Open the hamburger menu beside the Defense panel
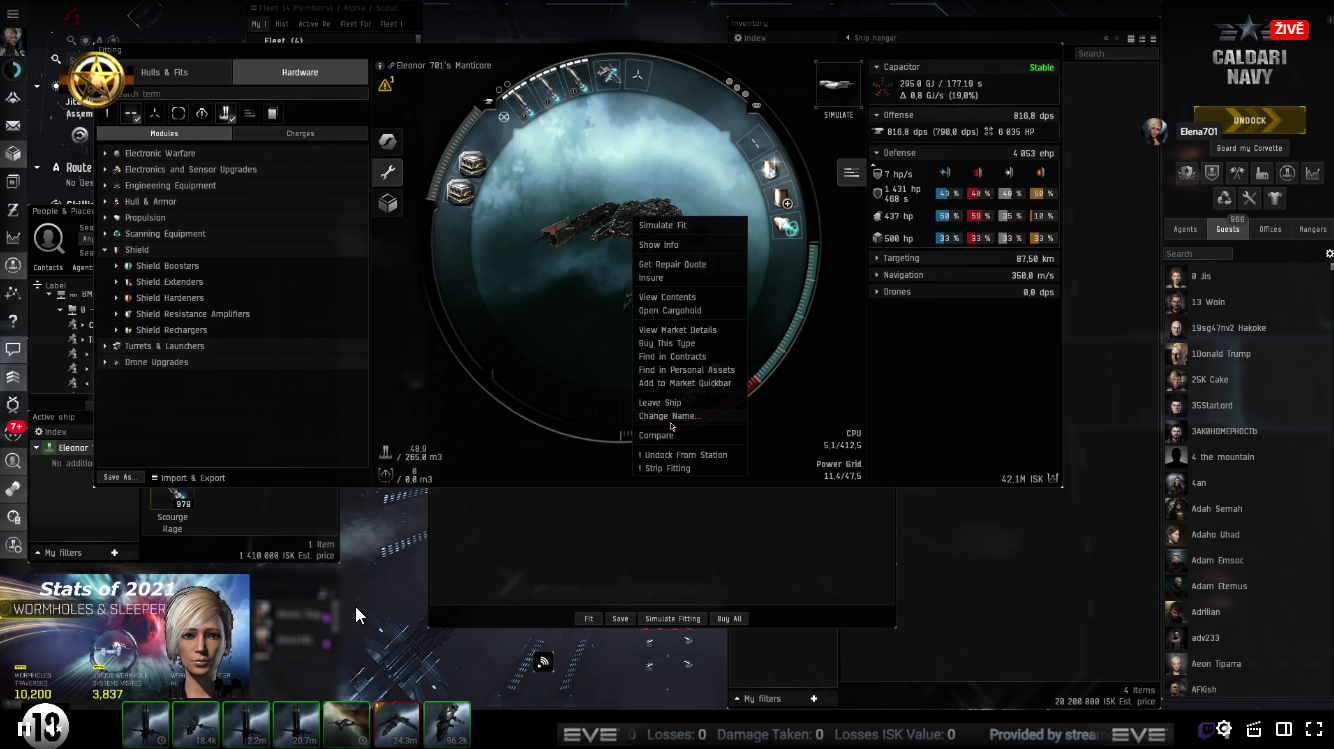This screenshot has width=1334, height=749. [x=851, y=172]
